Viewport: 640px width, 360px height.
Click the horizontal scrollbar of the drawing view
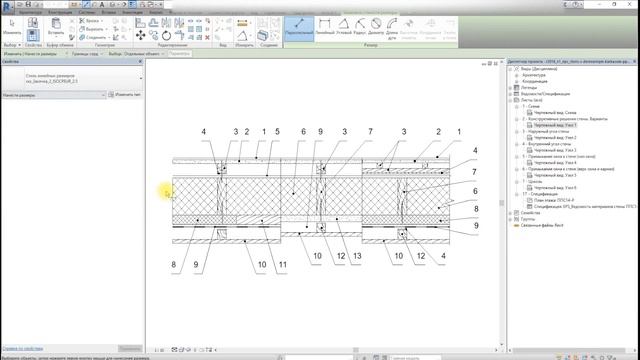[356, 350]
